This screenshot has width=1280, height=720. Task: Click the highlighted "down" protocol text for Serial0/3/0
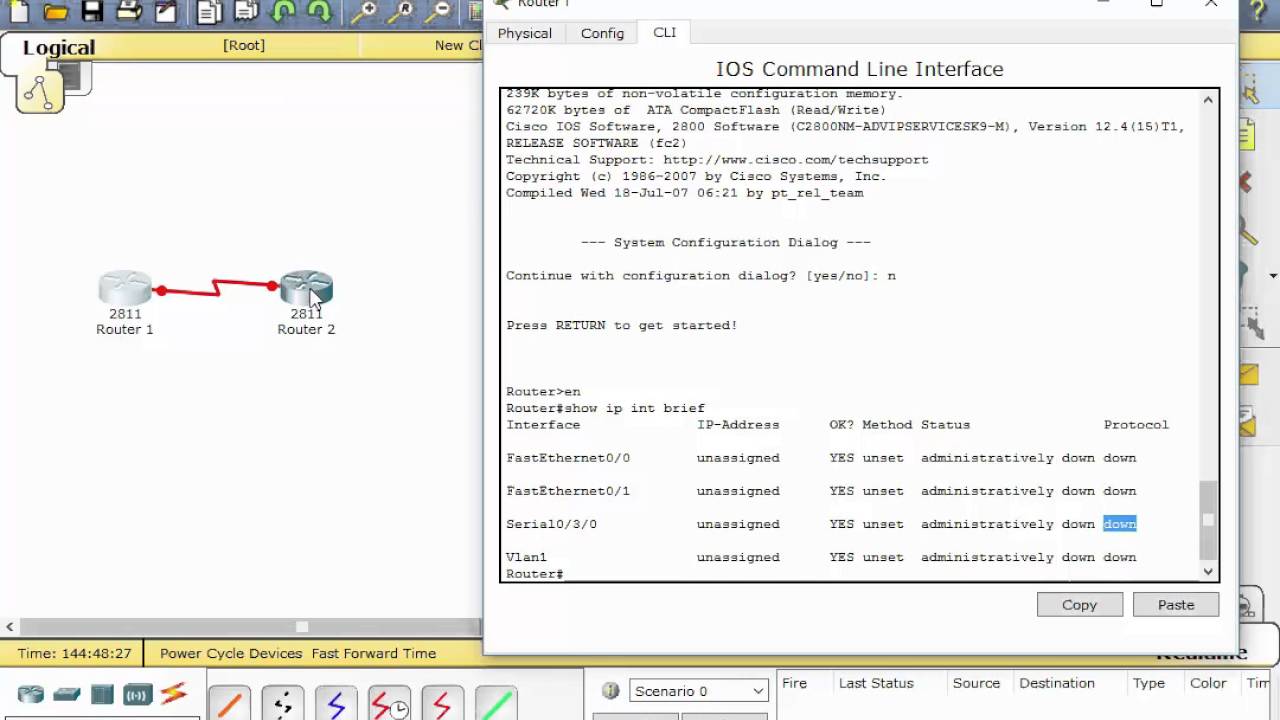pos(1120,524)
